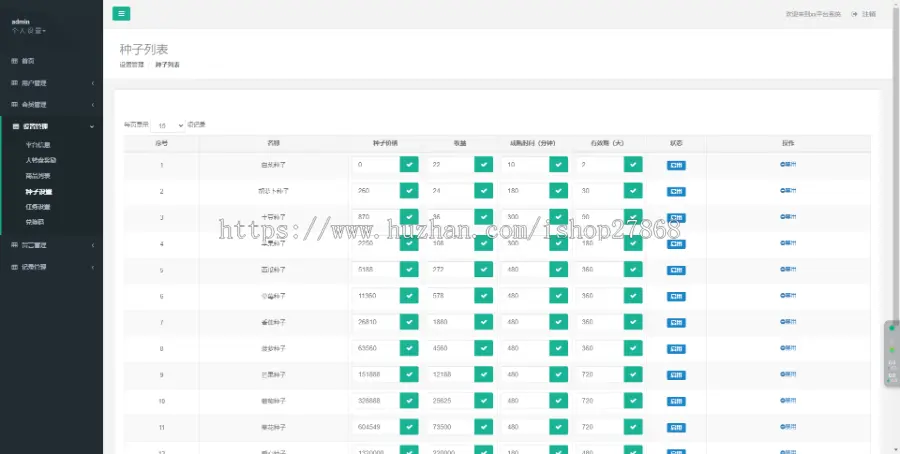900x454 pixels.
Task: Click checkmark next to yield 4560 in row 8
Action: click(x=484, y=348)
